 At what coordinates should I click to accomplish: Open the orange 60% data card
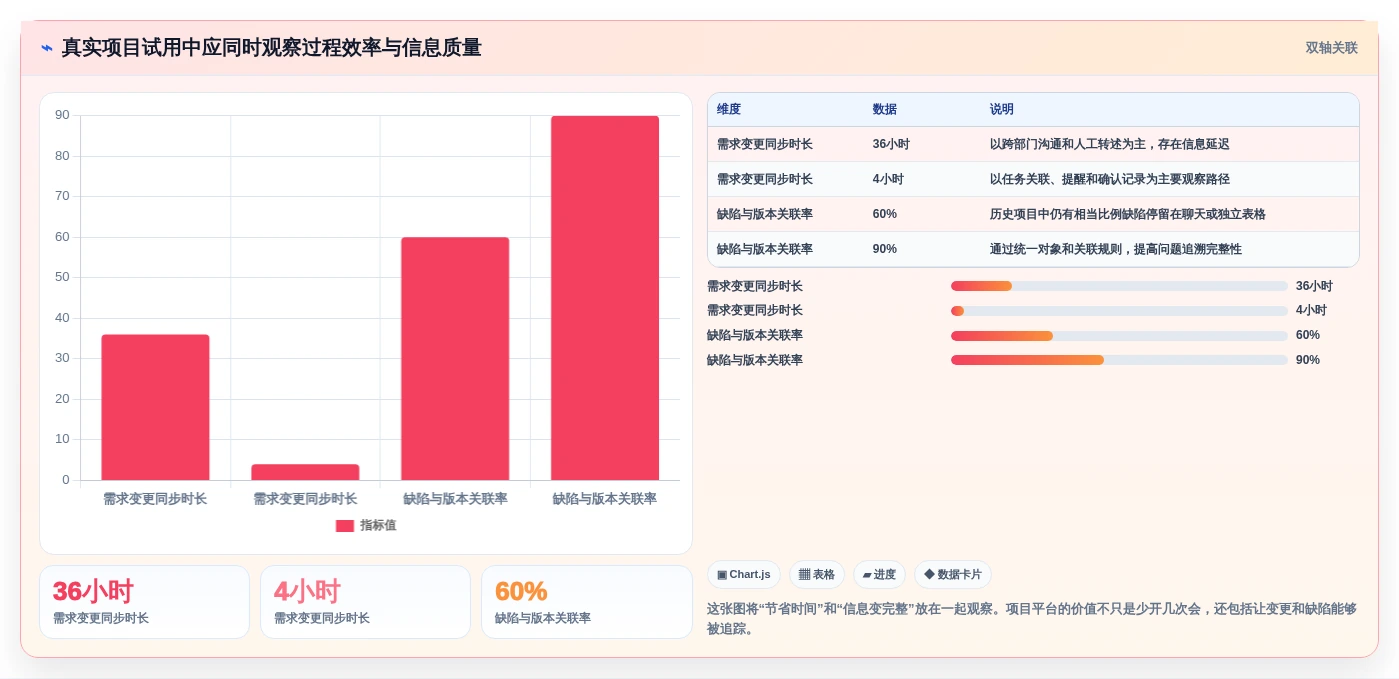[x=587, y=602]
